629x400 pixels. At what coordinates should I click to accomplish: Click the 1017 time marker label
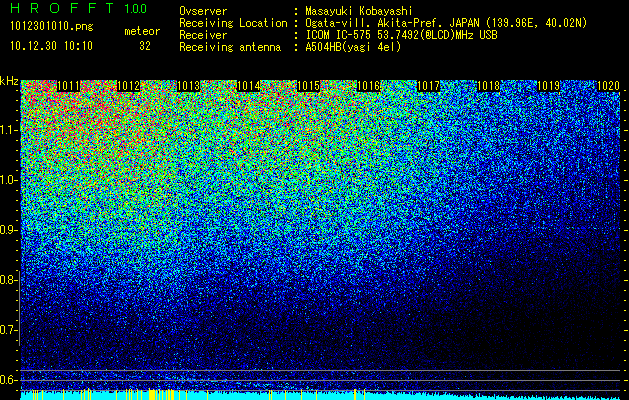coord(428,86)
